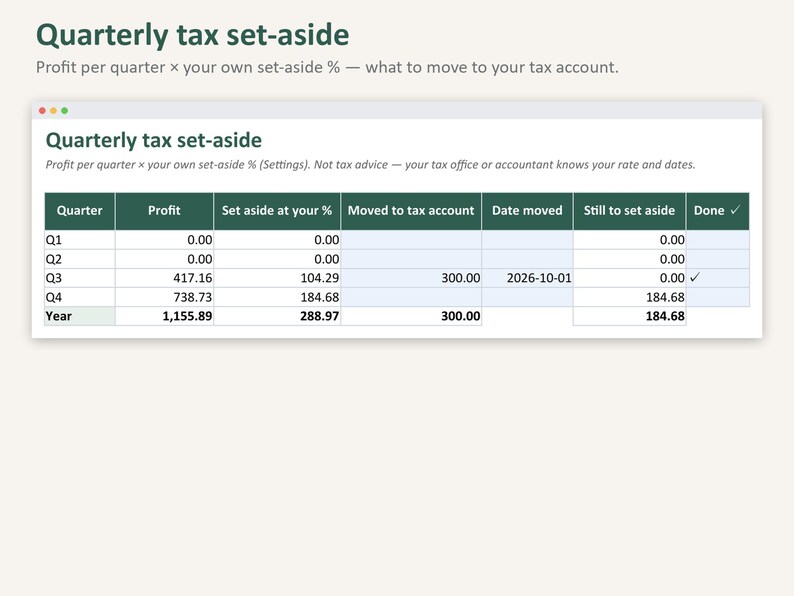Viewport: 794px width, 596px height.
Task: Select the 'Done ✓' column header
Action: point(718,211)
